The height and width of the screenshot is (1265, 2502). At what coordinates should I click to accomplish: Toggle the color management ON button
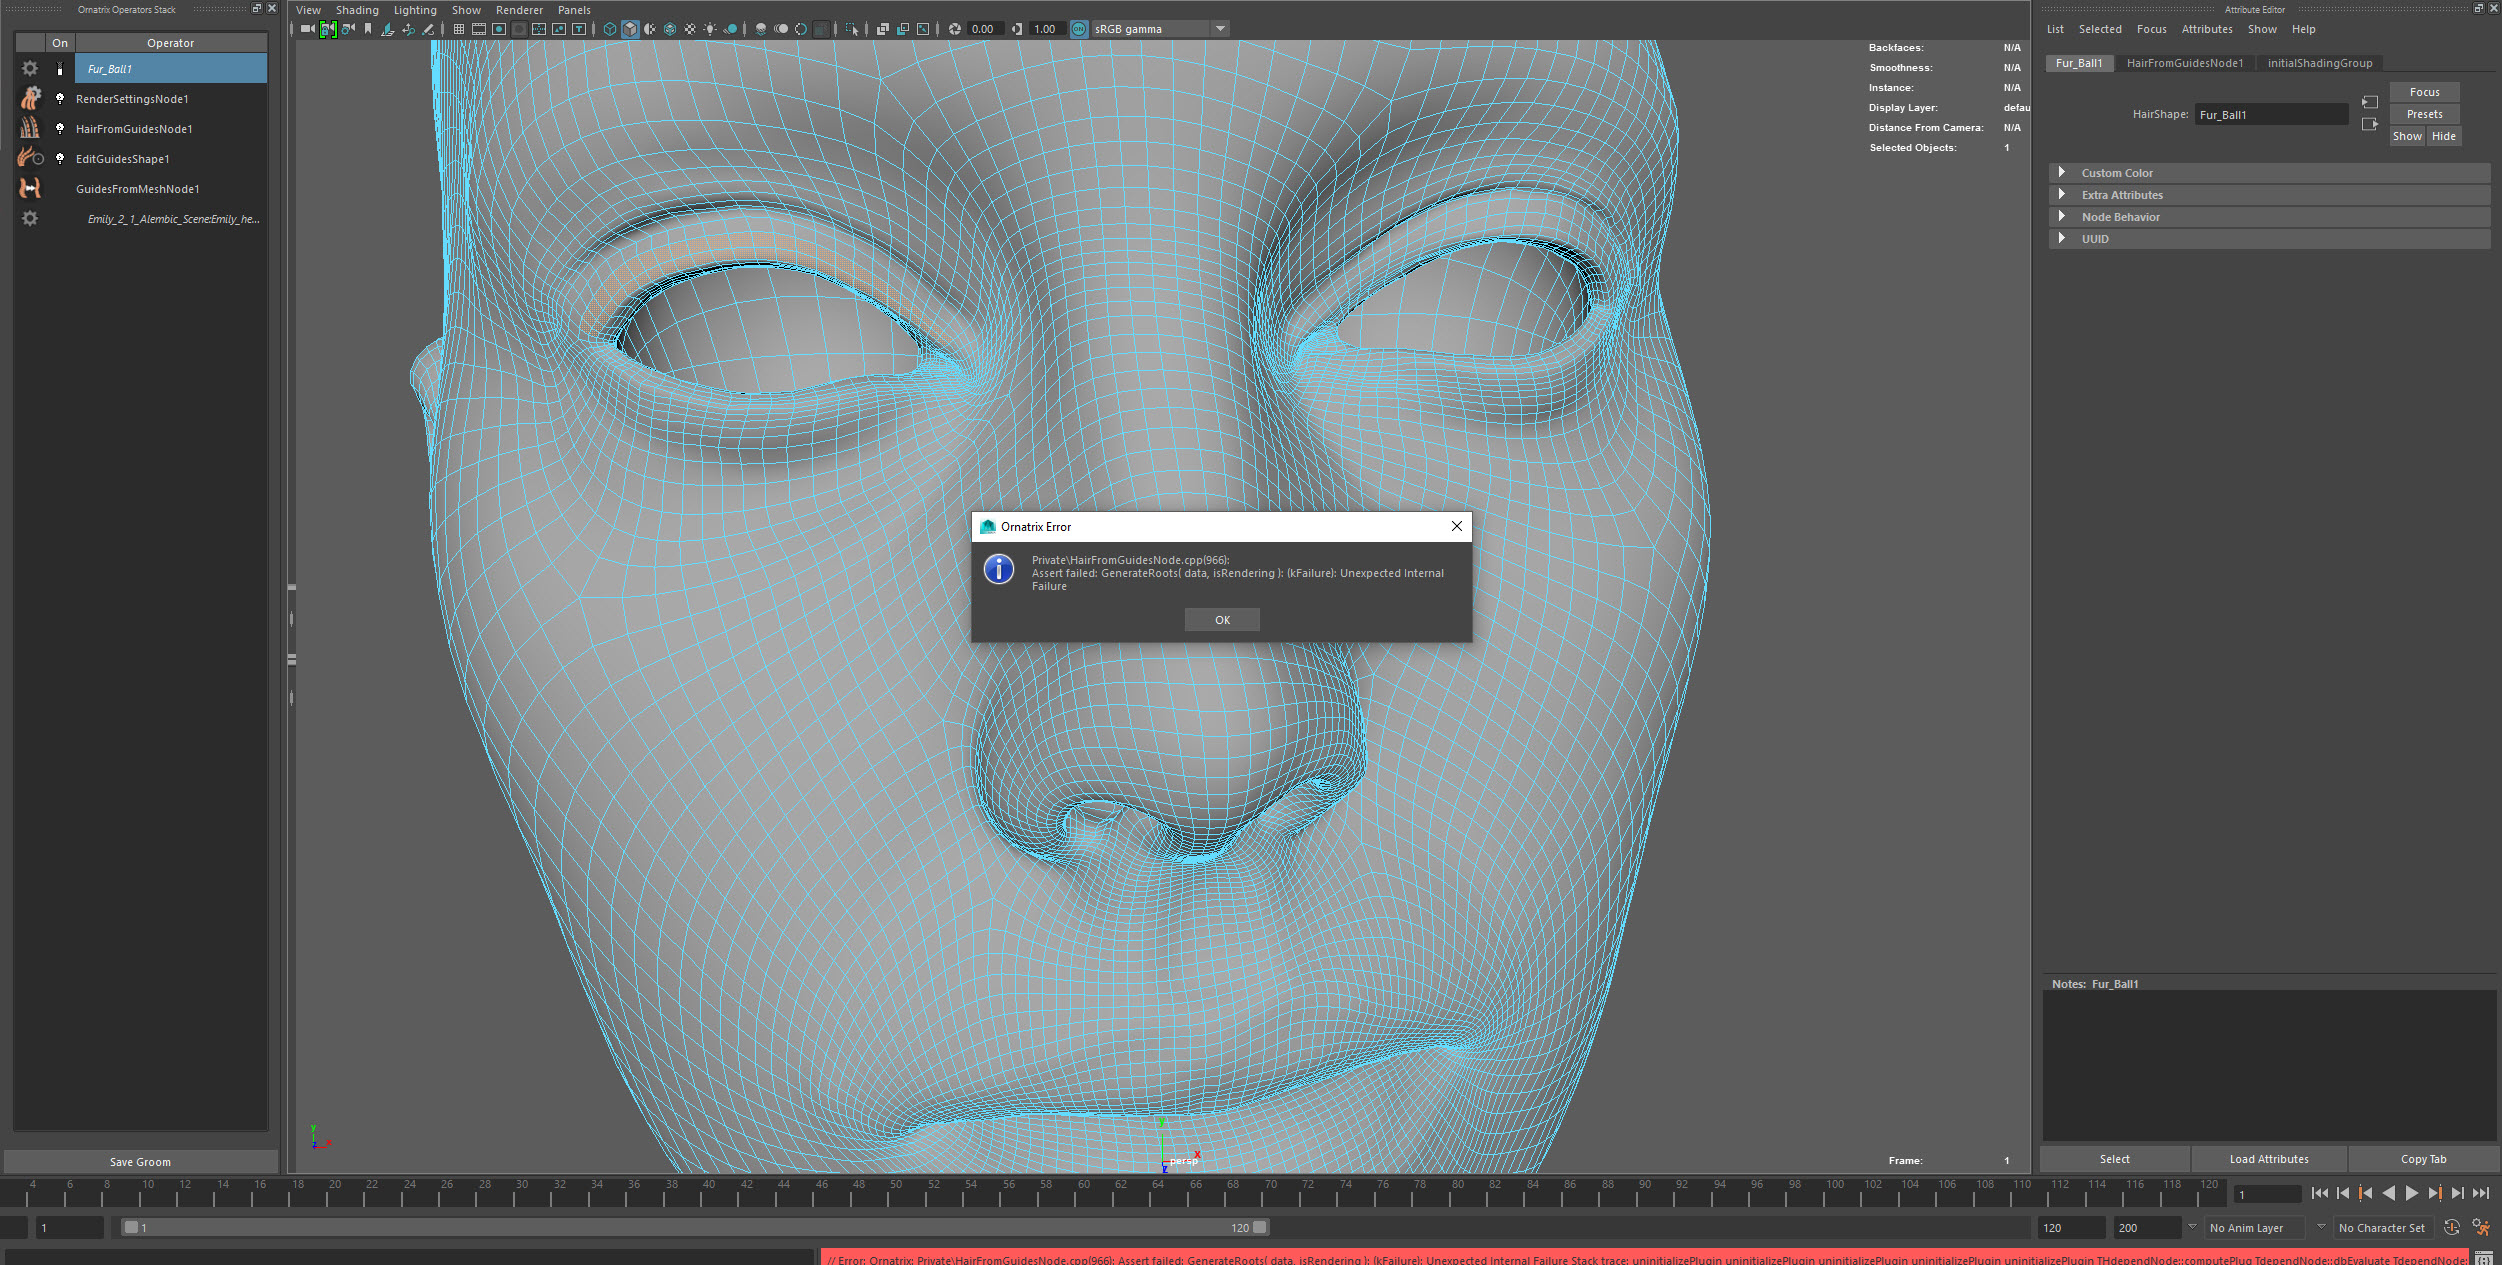[x=1078, y=29]
